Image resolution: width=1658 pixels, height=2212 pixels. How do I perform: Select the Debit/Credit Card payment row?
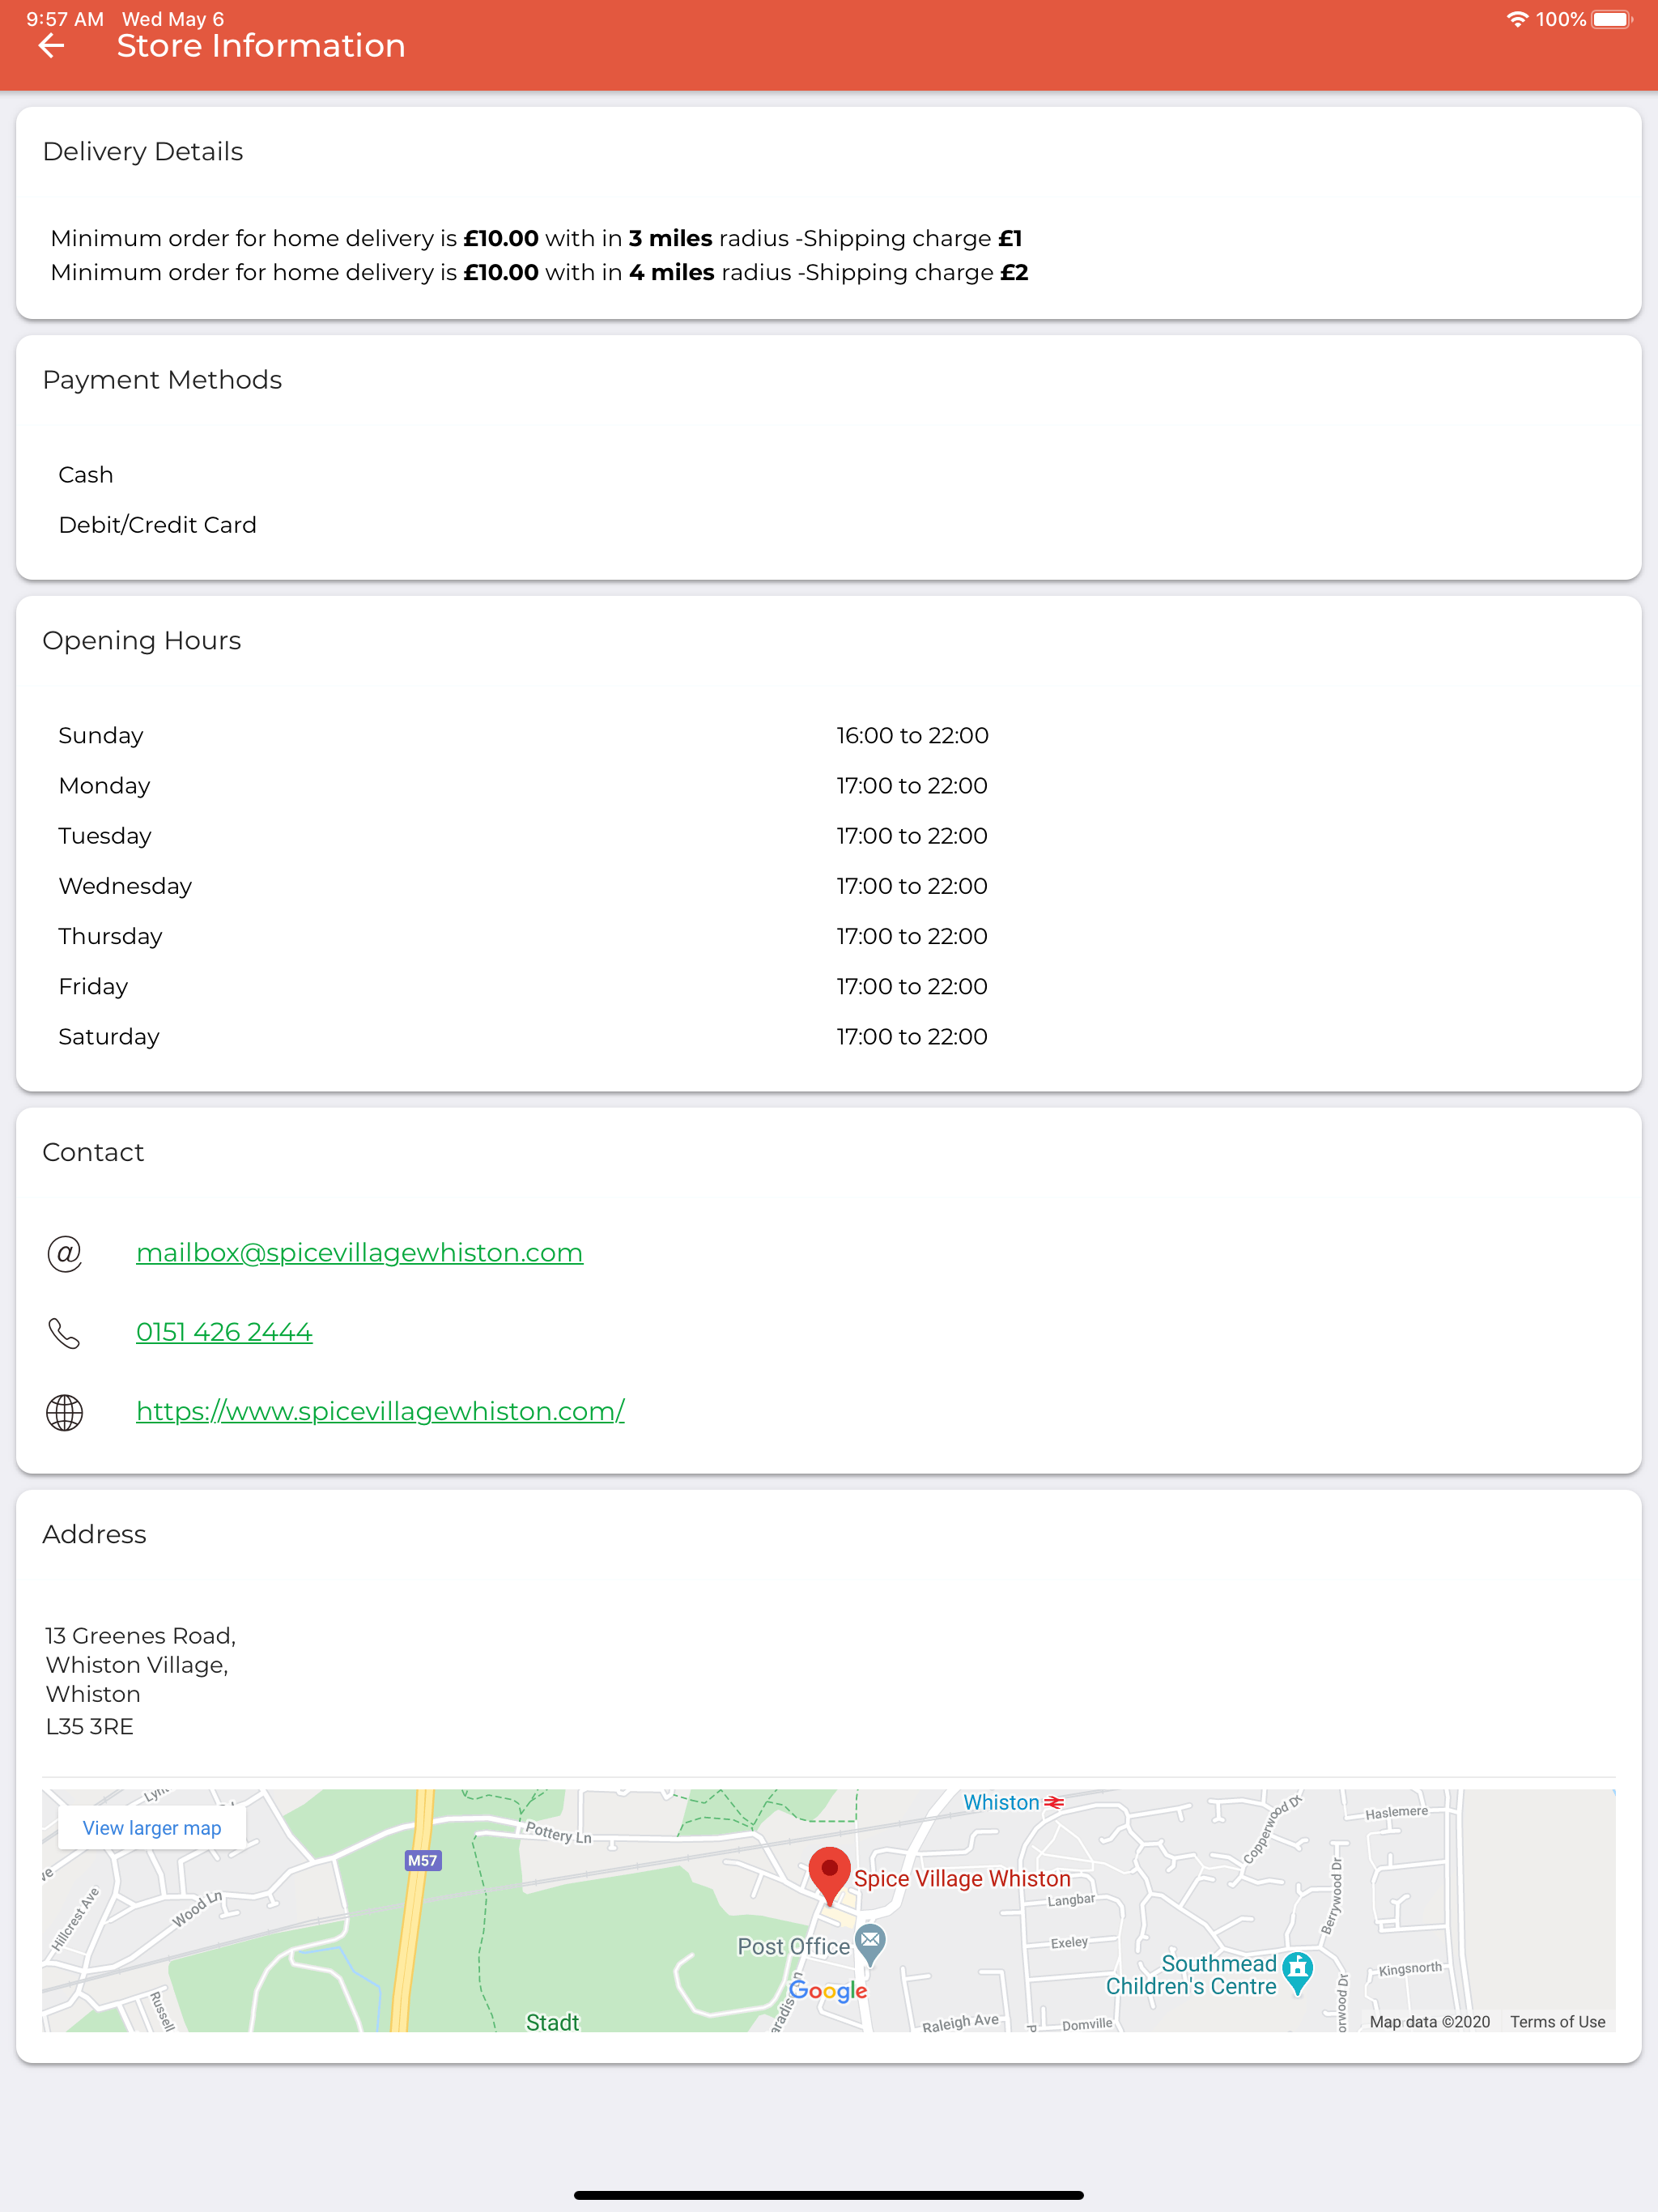[828, 525]
